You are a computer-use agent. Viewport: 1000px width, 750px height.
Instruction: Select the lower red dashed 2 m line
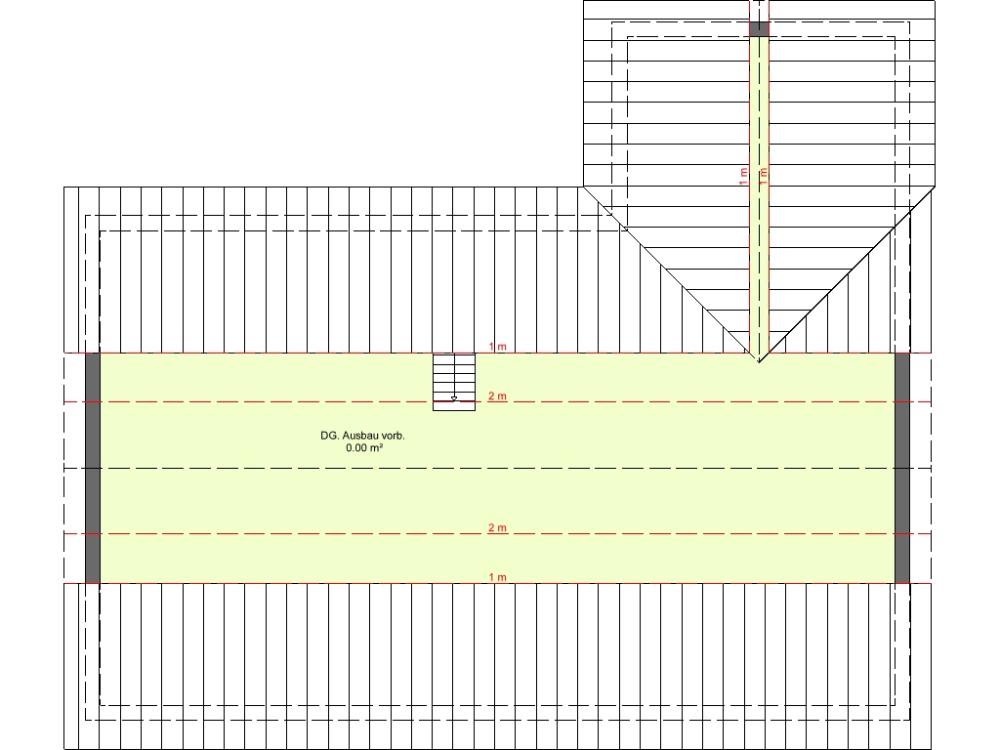point(497,533)
